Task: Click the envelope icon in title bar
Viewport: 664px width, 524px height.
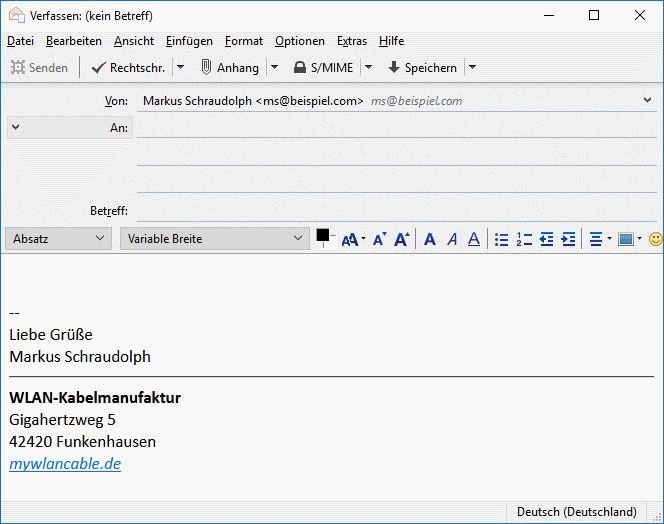Action: pyautogui.click(x=17, y=15)
